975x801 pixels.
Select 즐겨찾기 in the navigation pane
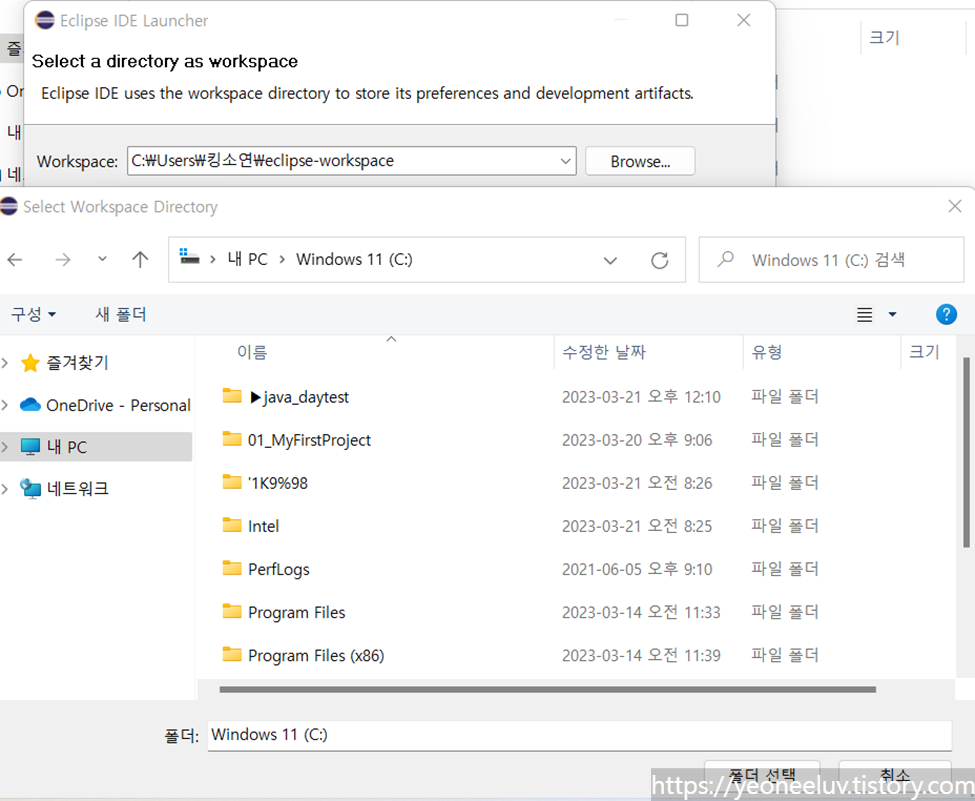pos(76,363)
